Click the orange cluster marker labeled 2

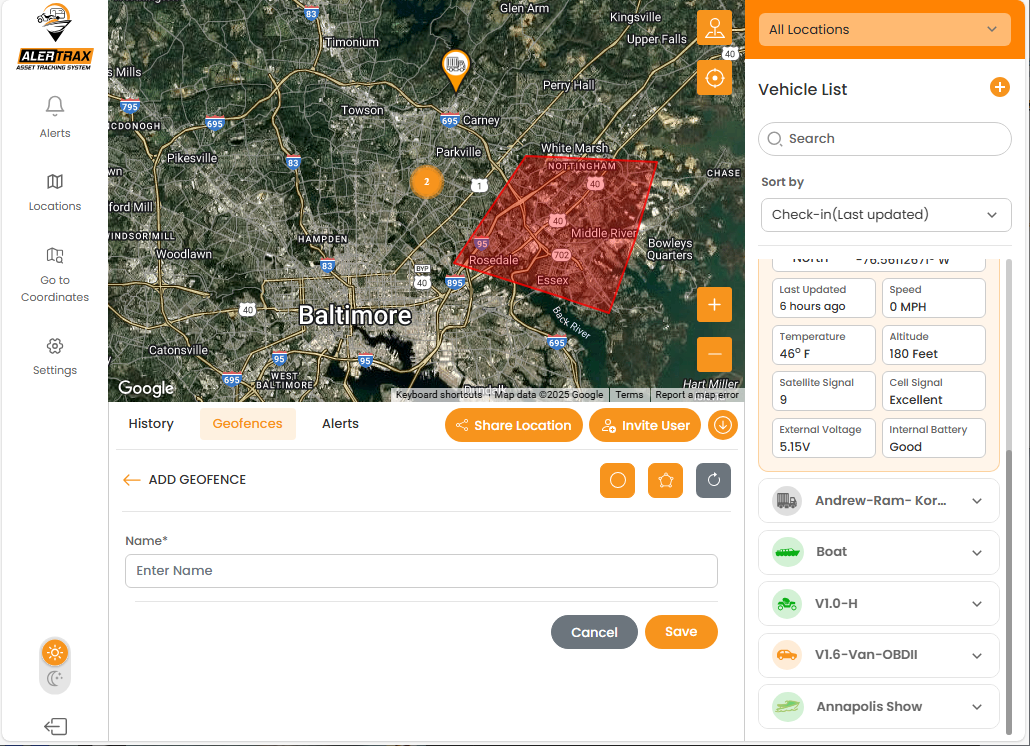426,182
